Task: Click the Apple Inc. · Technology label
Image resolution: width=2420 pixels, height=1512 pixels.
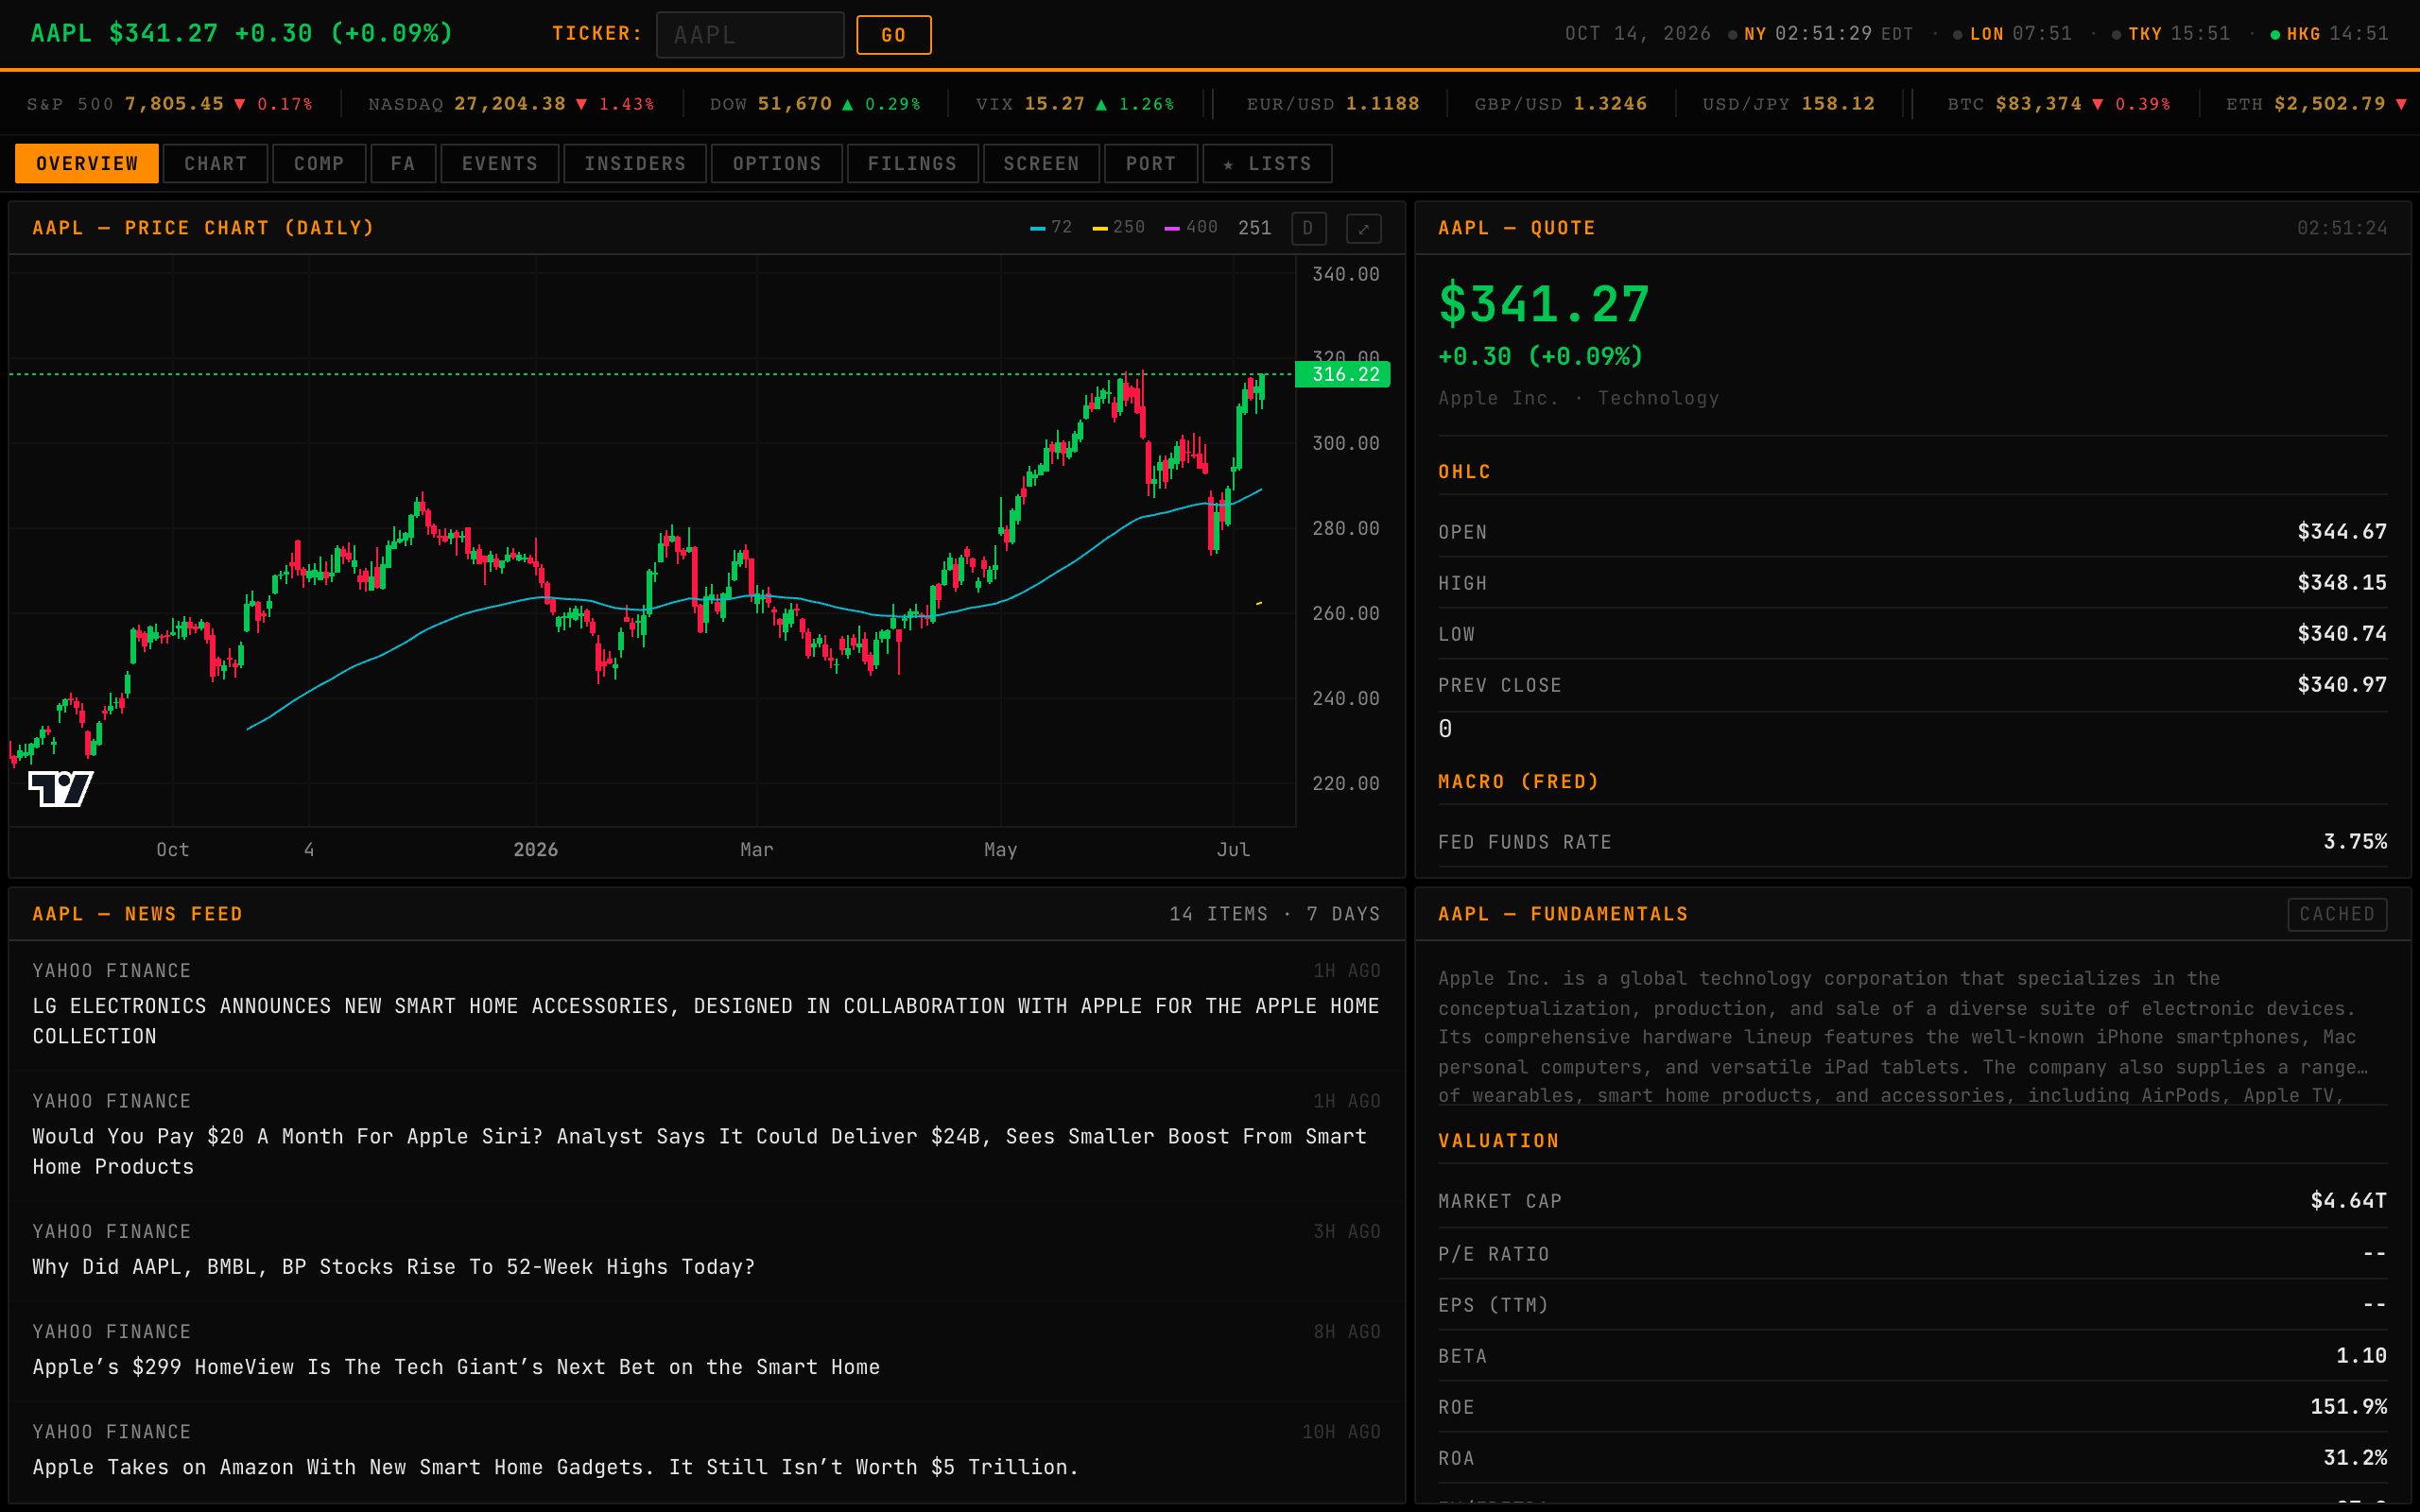Action: coord(1579,398)
